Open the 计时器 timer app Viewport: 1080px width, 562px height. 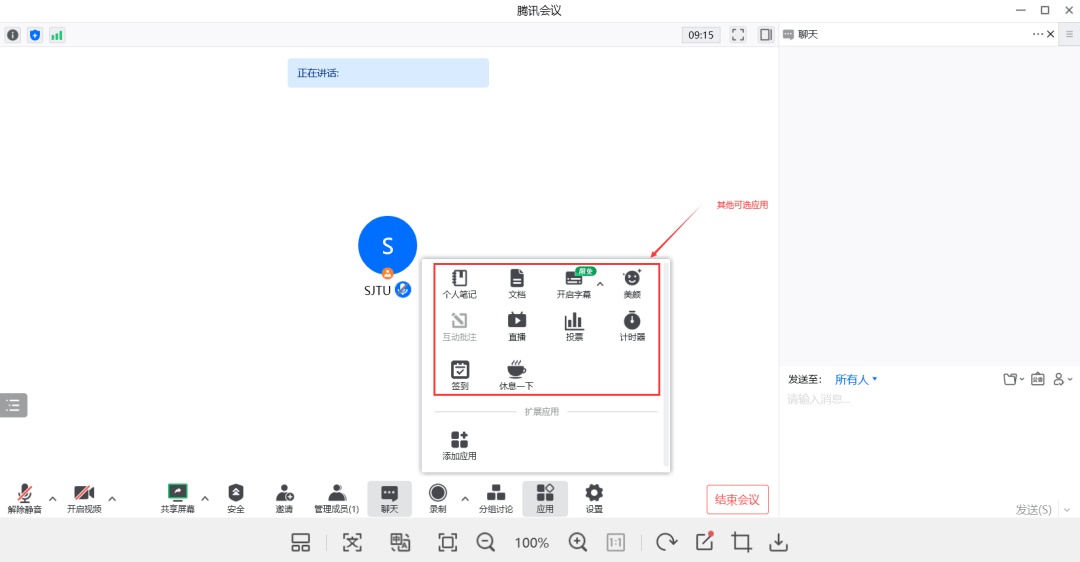632,326
